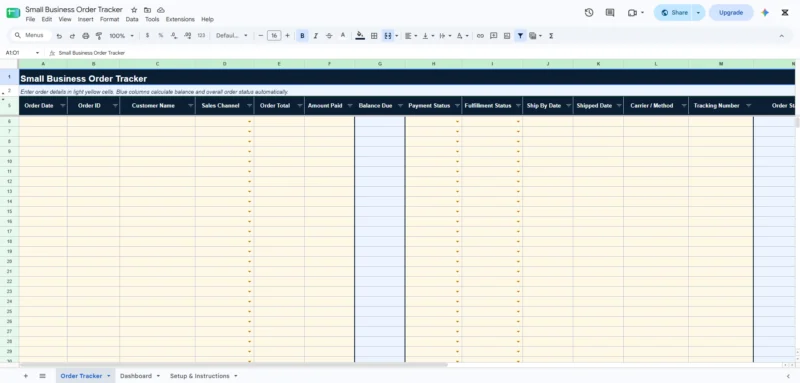Open horizontal align dropdown

(x=411, y=36)
